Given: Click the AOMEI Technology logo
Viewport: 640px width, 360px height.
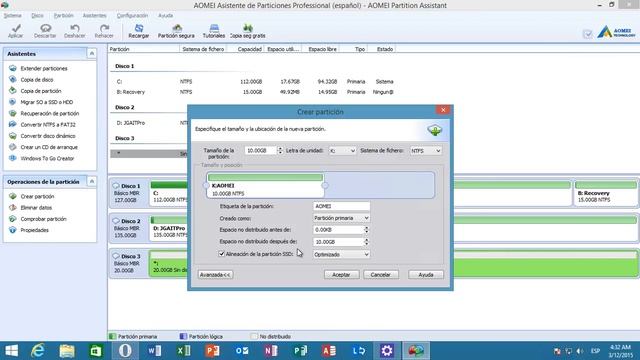Looking at the screenshot, I should [x=616, y=32].
